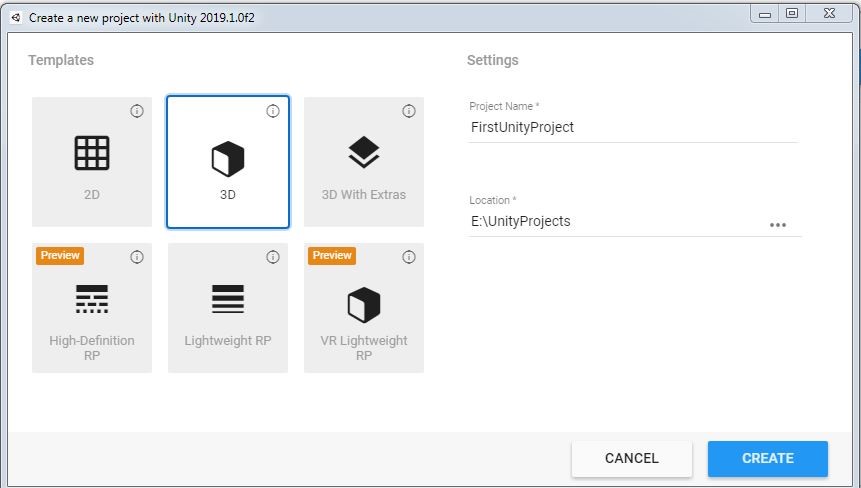Show info for Lightweight RP template
The width and height of the screenshot is (861, 488).
coord(273,257)
